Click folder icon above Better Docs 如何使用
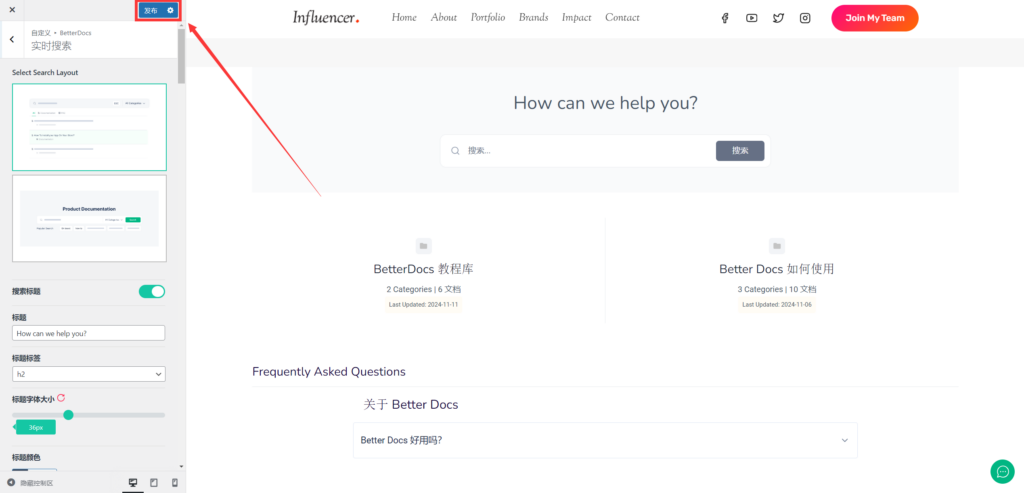The image size is (1024, 493). [777, 246]
